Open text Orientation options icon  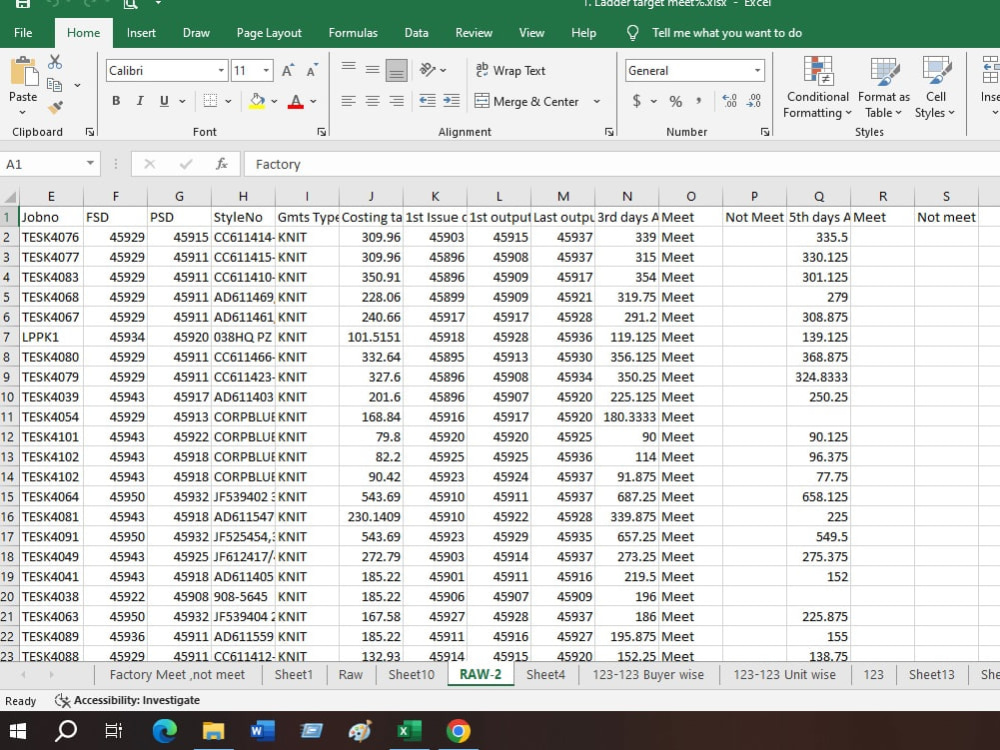pos(428,70)
